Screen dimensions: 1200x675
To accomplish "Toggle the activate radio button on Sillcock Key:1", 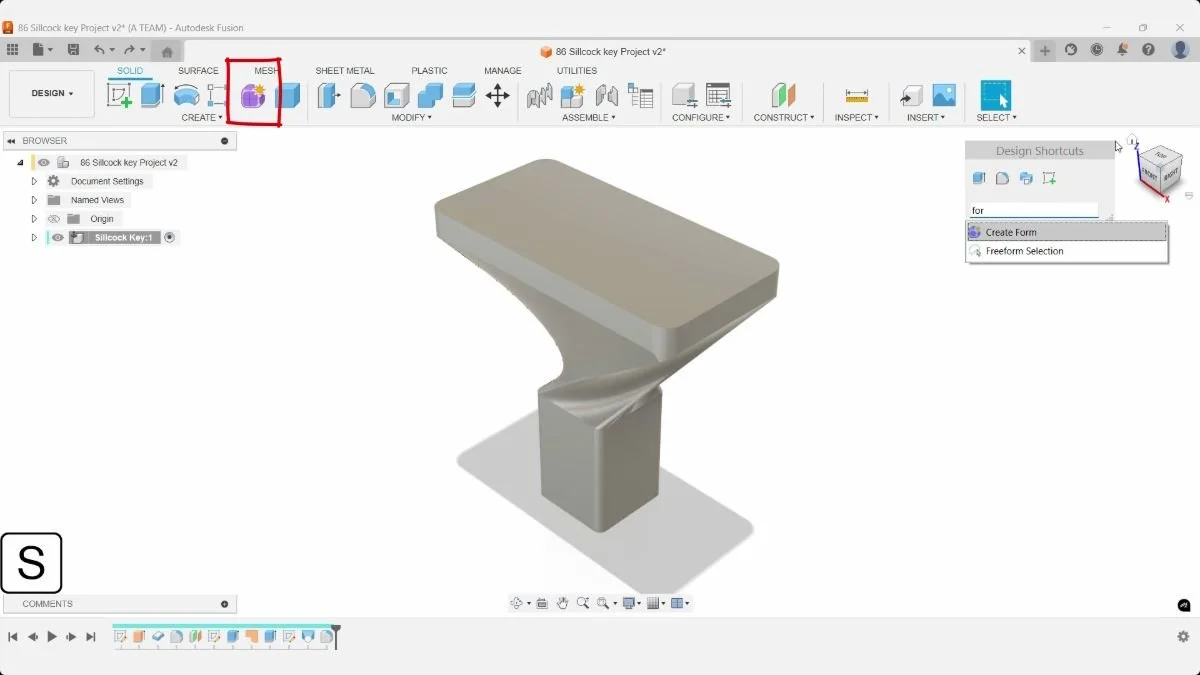I will tap(170, 238).
